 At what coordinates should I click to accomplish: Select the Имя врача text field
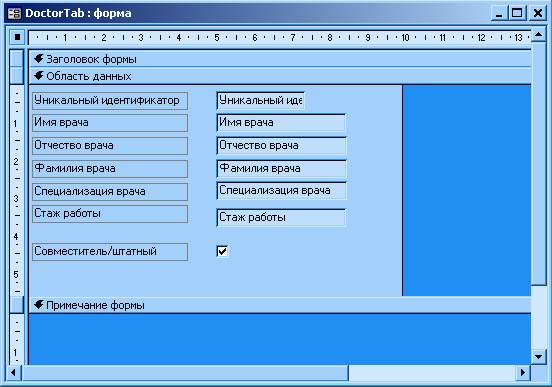click(x=281, y=123)
